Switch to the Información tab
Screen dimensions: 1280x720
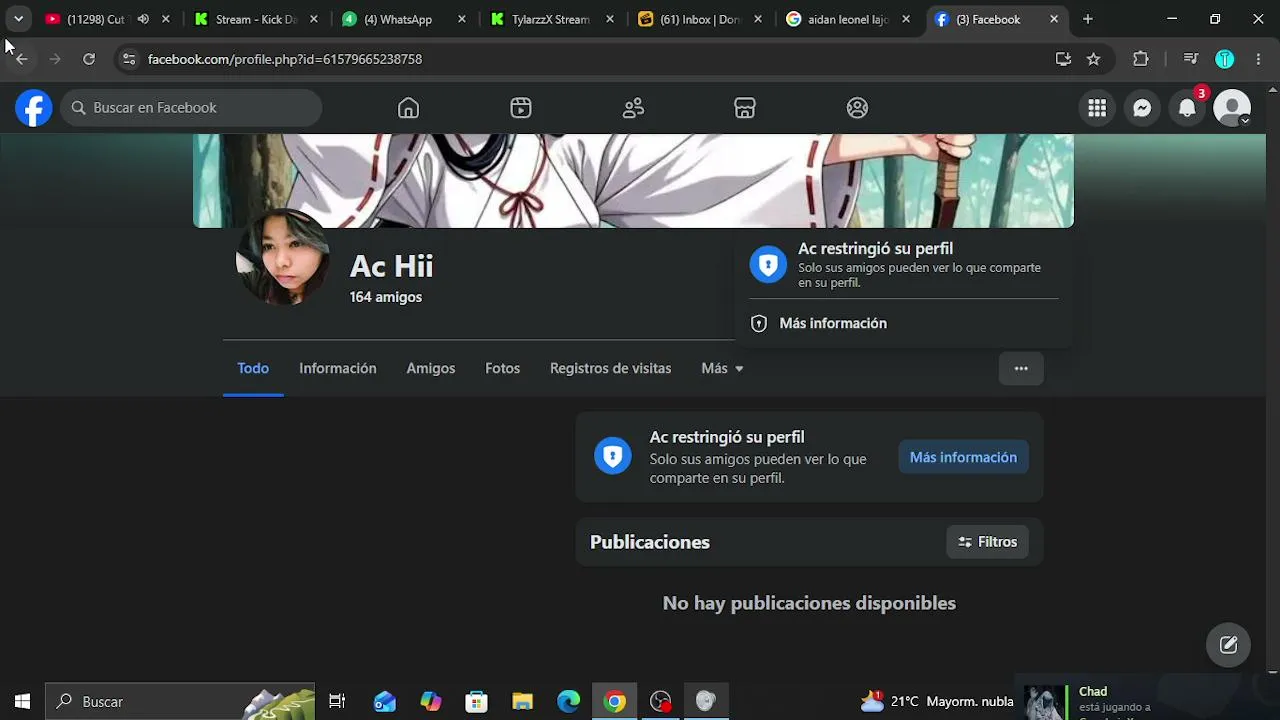click(x=338, y=368)
